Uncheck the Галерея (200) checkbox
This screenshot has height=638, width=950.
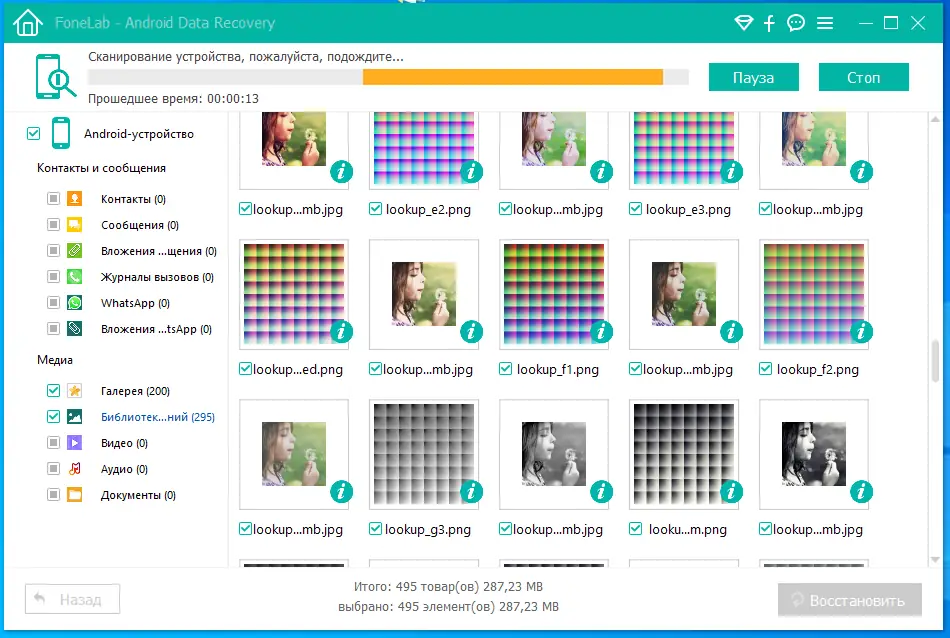pyautogui.click(x=53, y=391)
